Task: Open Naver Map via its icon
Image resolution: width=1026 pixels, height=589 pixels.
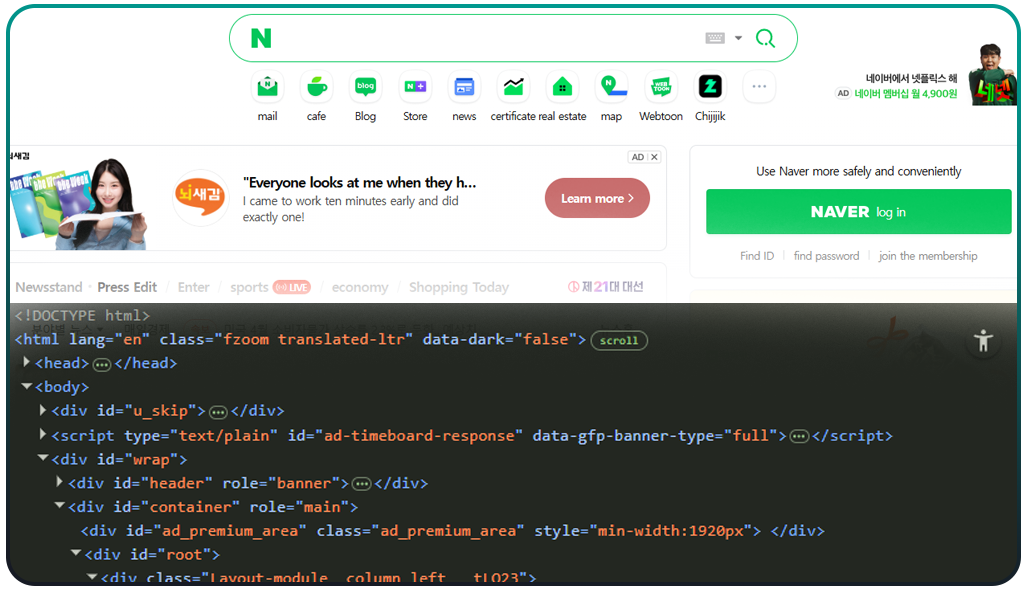Action: pos(612,86)
